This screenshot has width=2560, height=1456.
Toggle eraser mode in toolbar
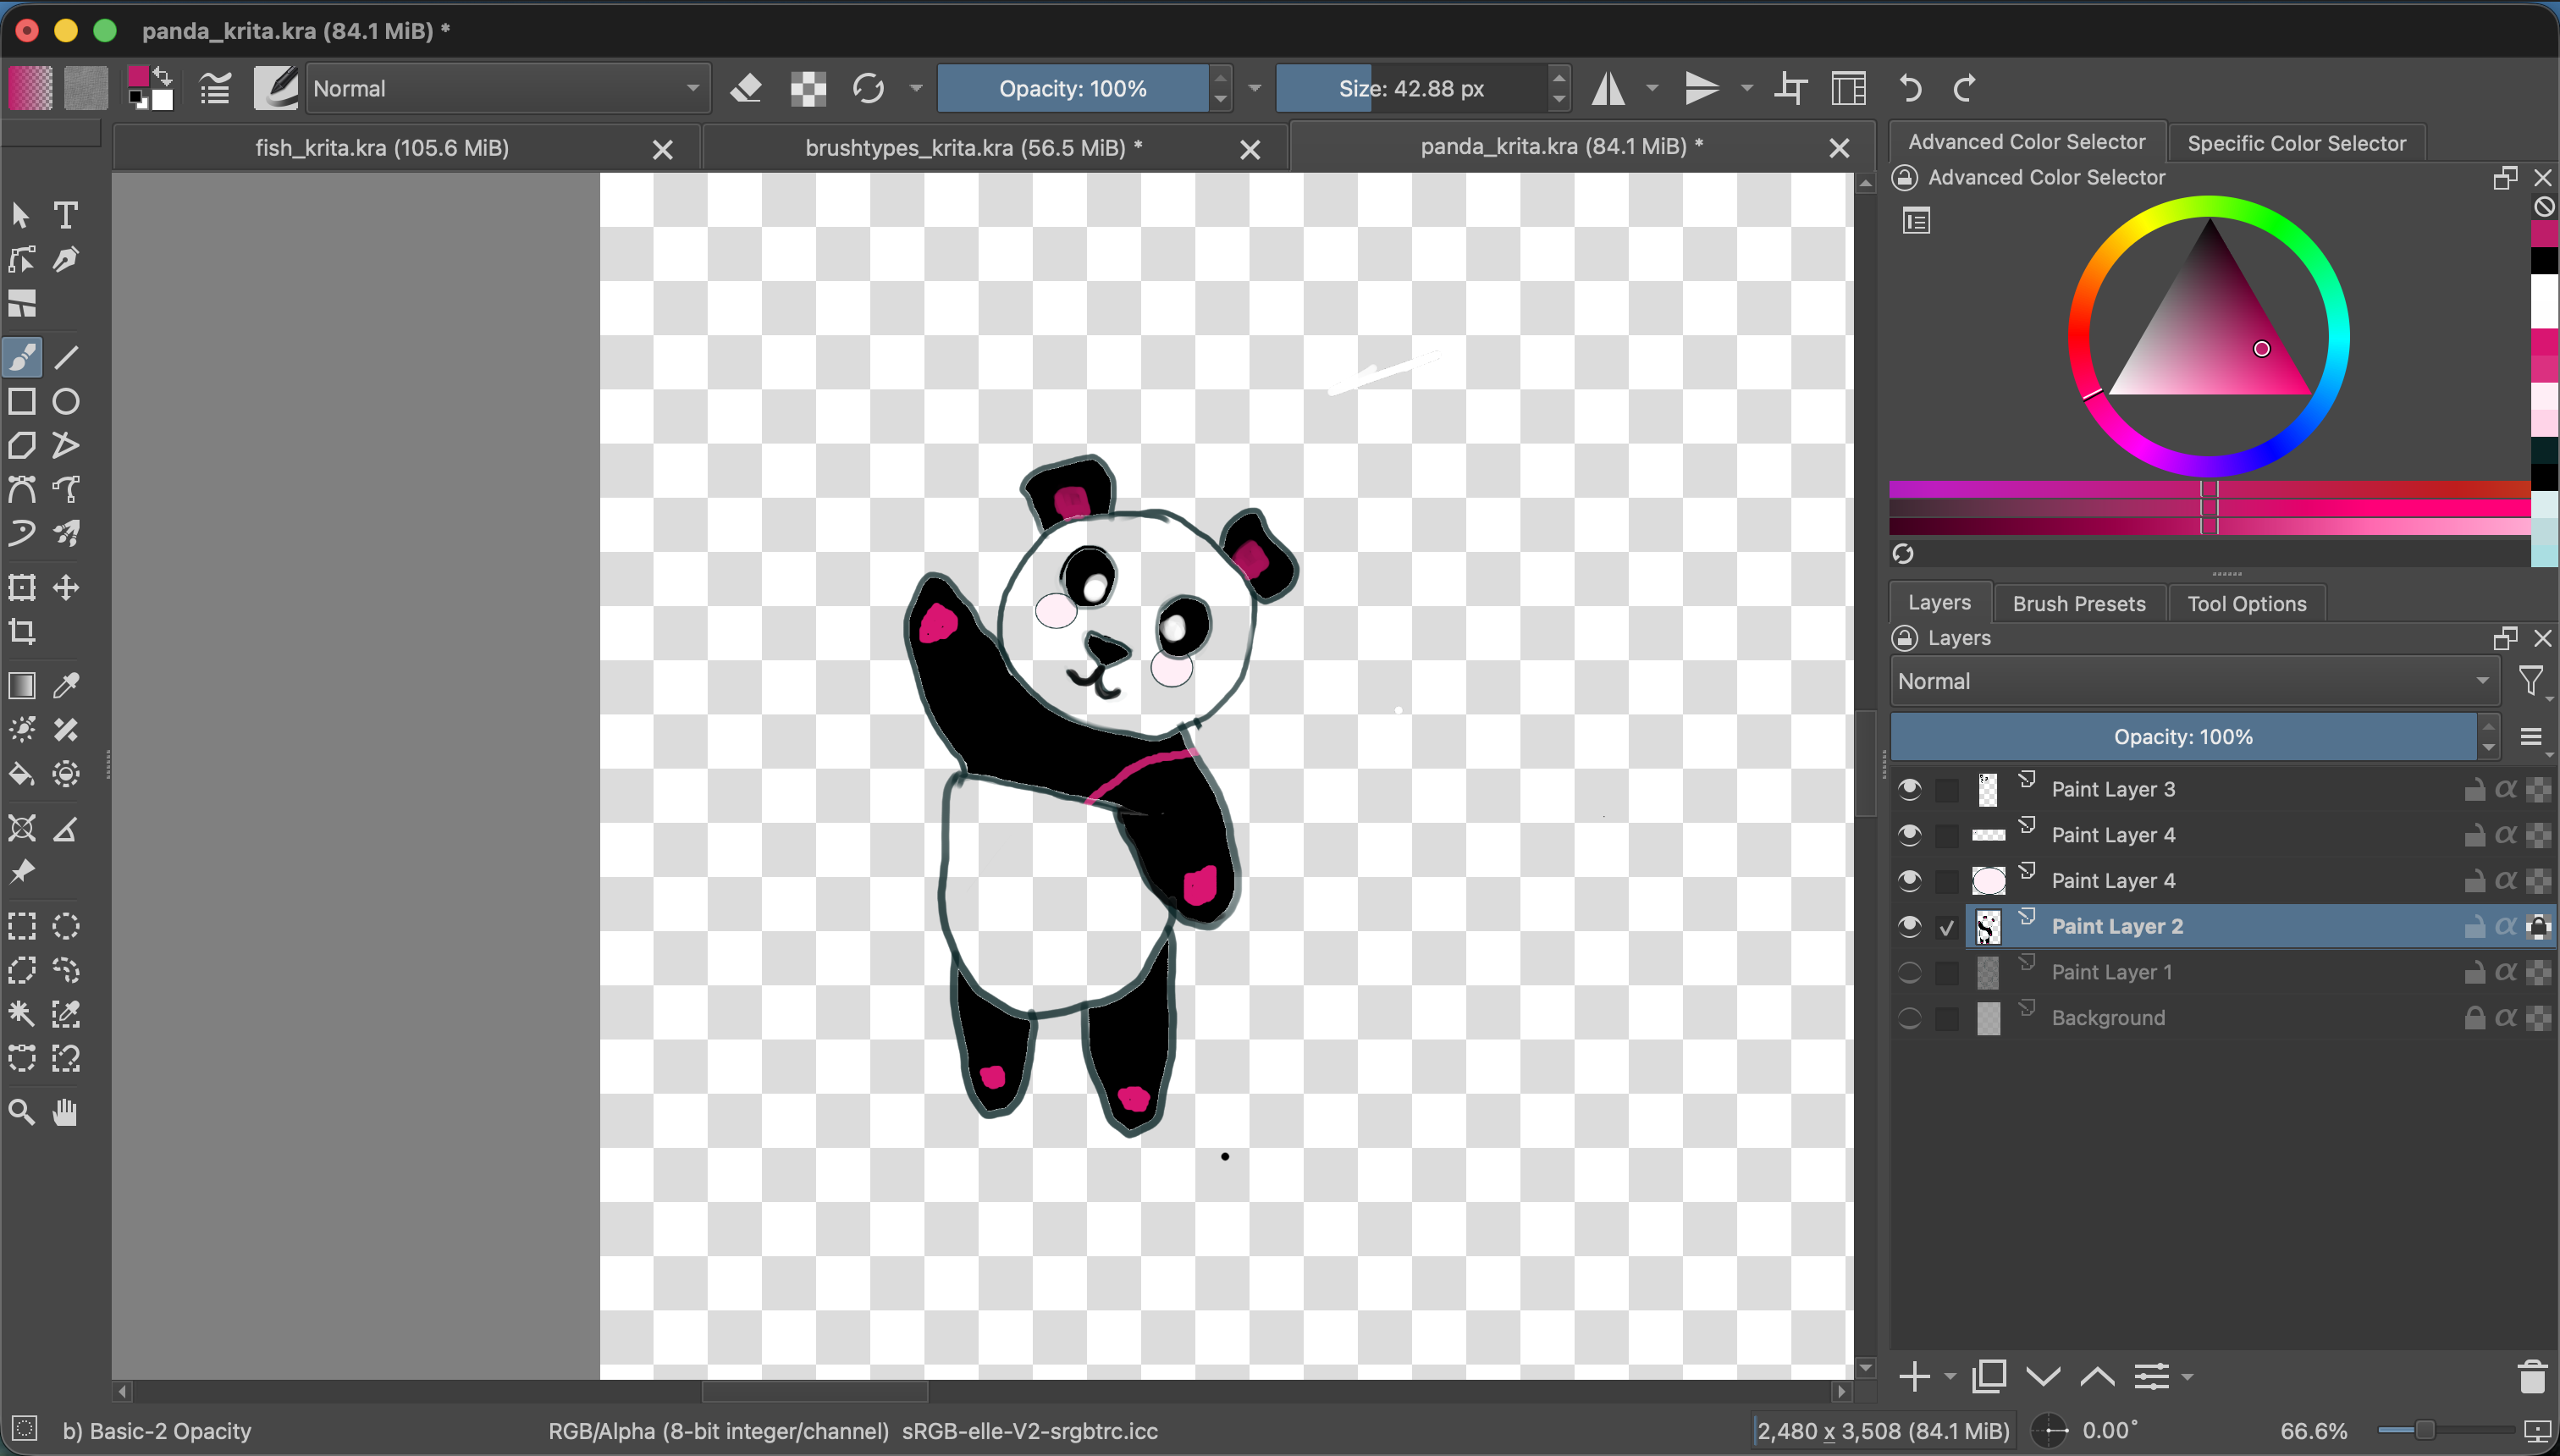746,88
